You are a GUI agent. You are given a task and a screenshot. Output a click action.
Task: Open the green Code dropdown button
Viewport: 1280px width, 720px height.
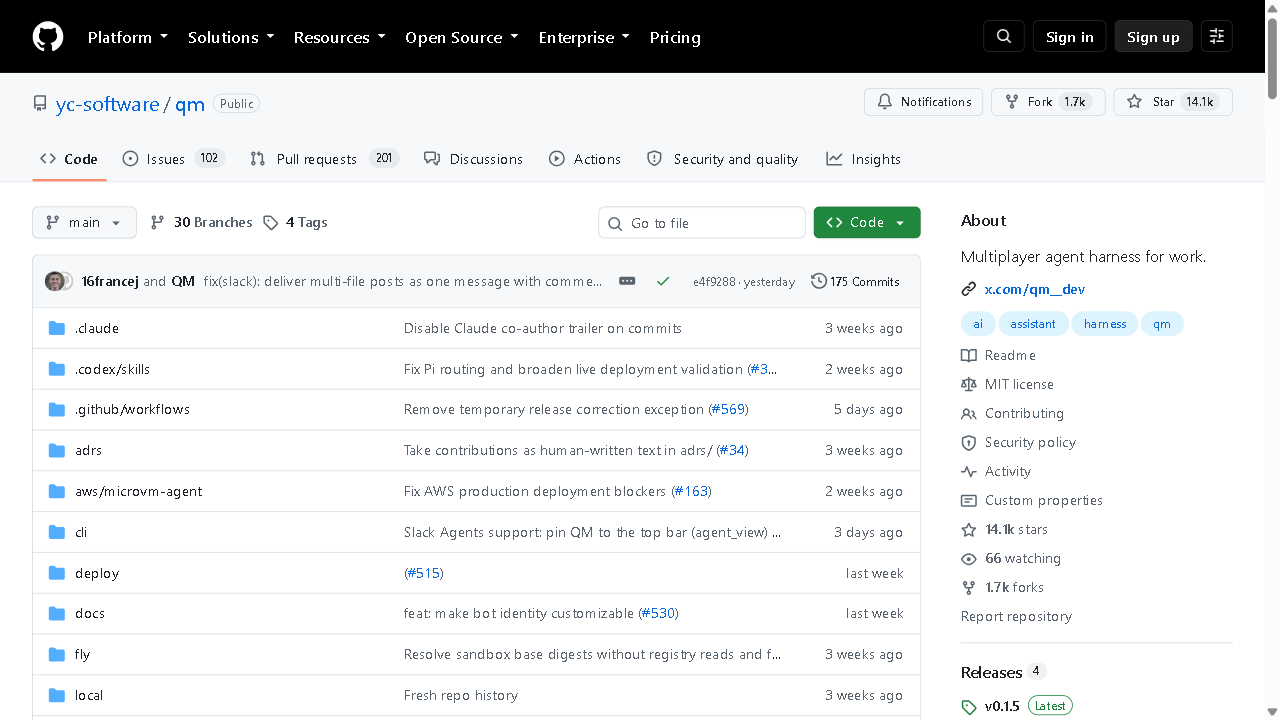tap(867, 222)
